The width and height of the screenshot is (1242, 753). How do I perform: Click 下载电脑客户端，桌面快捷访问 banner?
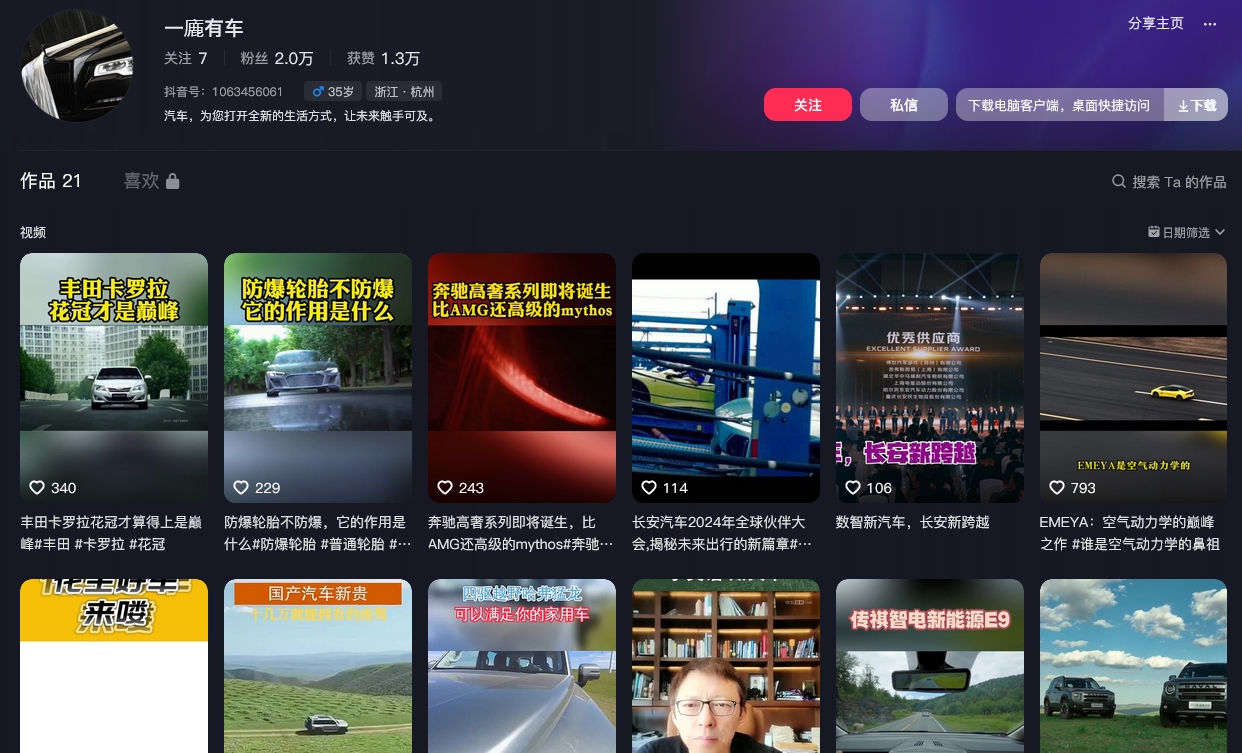(x=1060, y=105)
